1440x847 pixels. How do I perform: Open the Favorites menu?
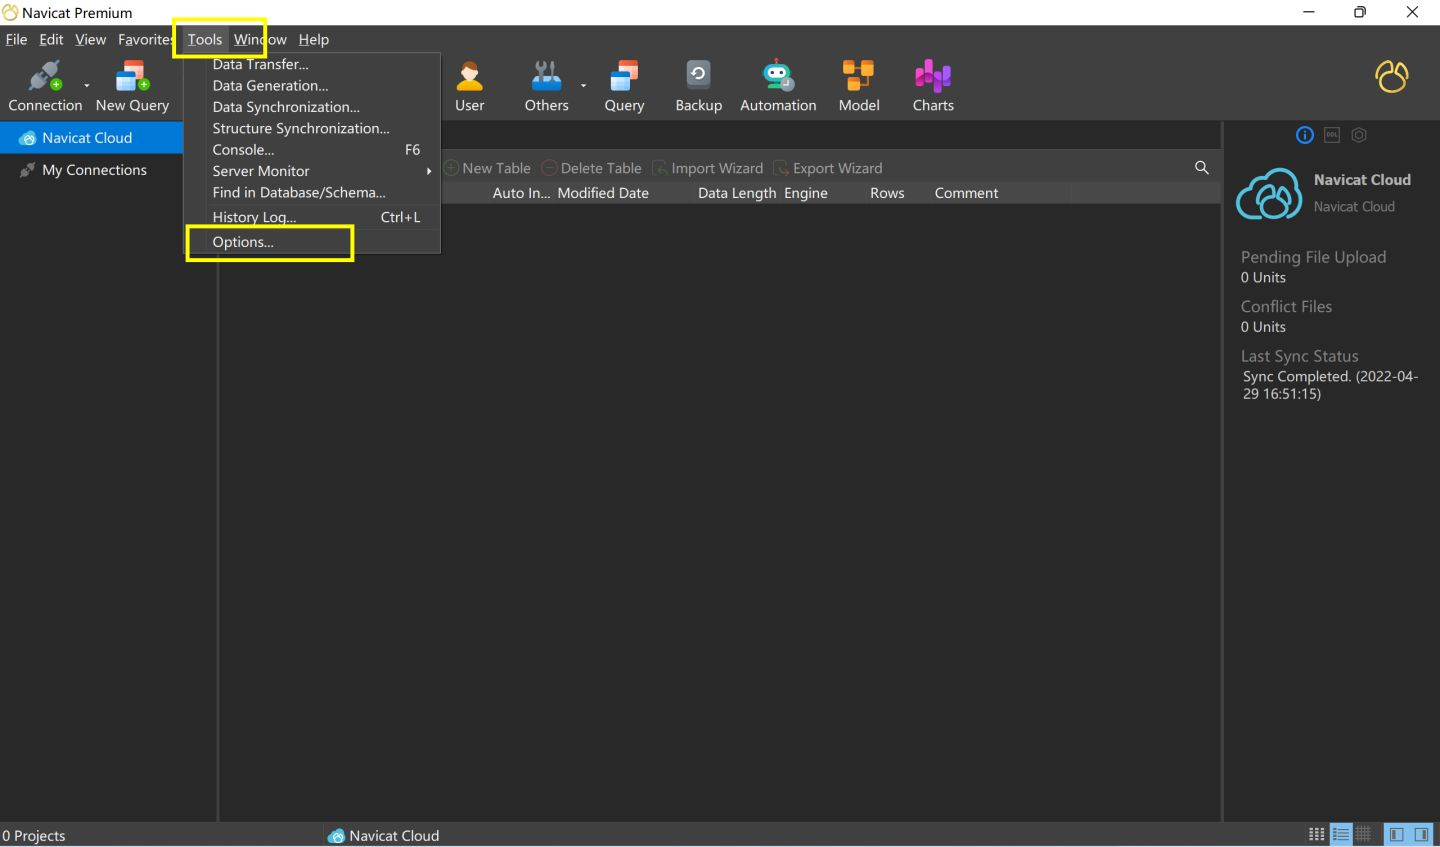pos(146,39)
